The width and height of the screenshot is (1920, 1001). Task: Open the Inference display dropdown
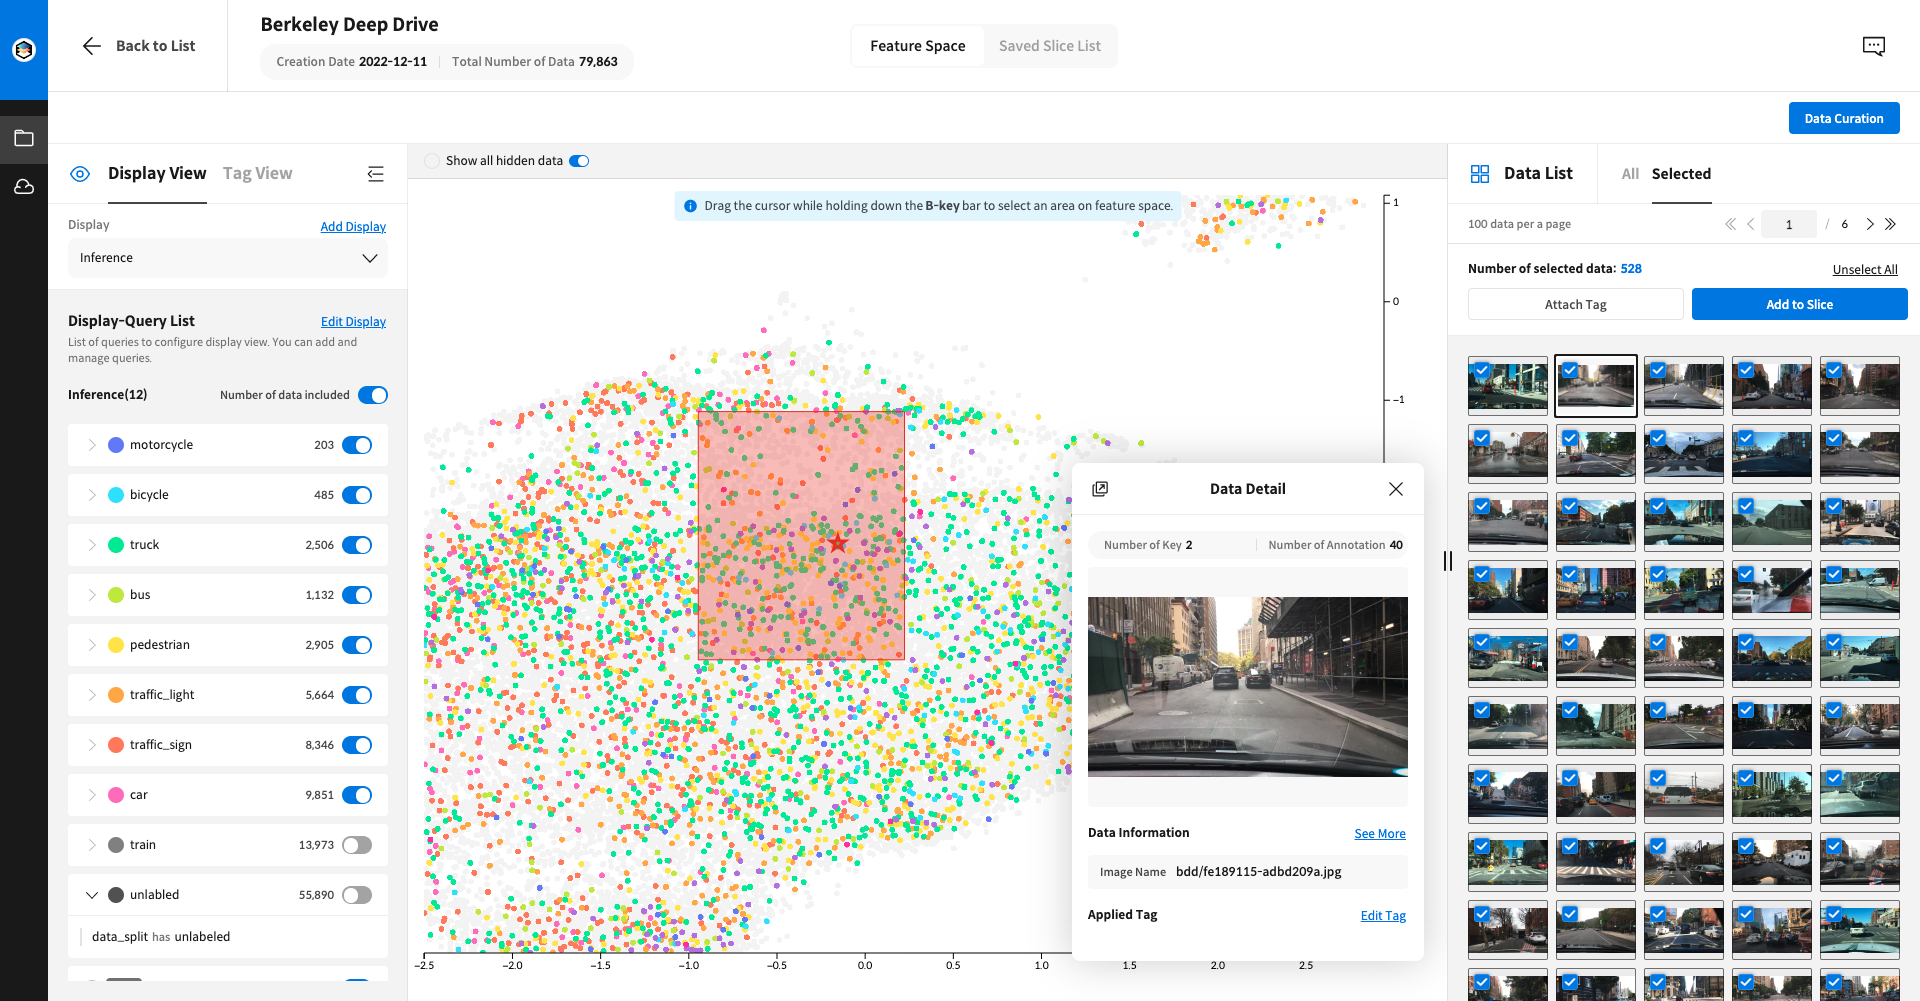pyautogui.click(x=228, y=258)
